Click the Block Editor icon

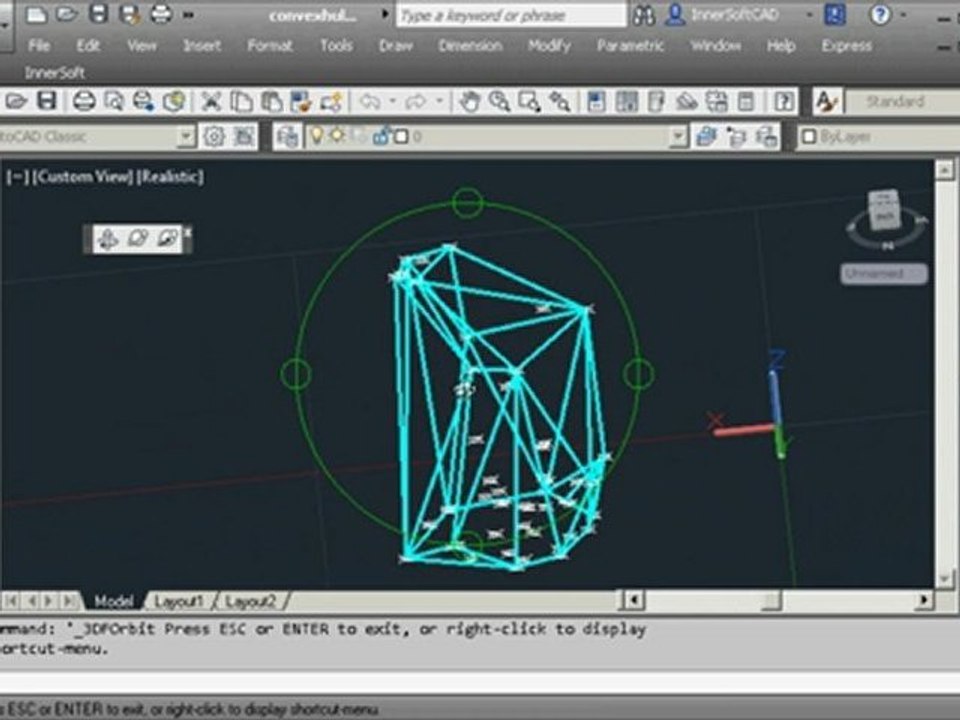click(331, 101)
